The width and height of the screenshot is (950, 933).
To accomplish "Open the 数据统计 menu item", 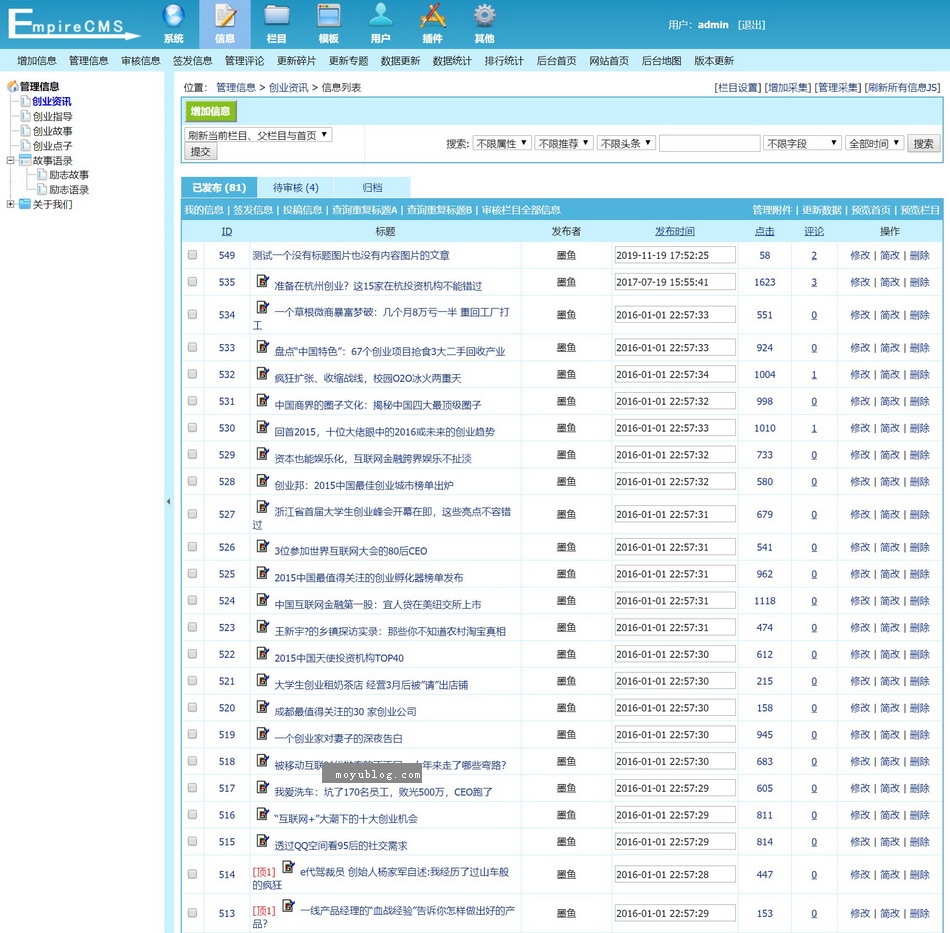I will coord(452,61).
